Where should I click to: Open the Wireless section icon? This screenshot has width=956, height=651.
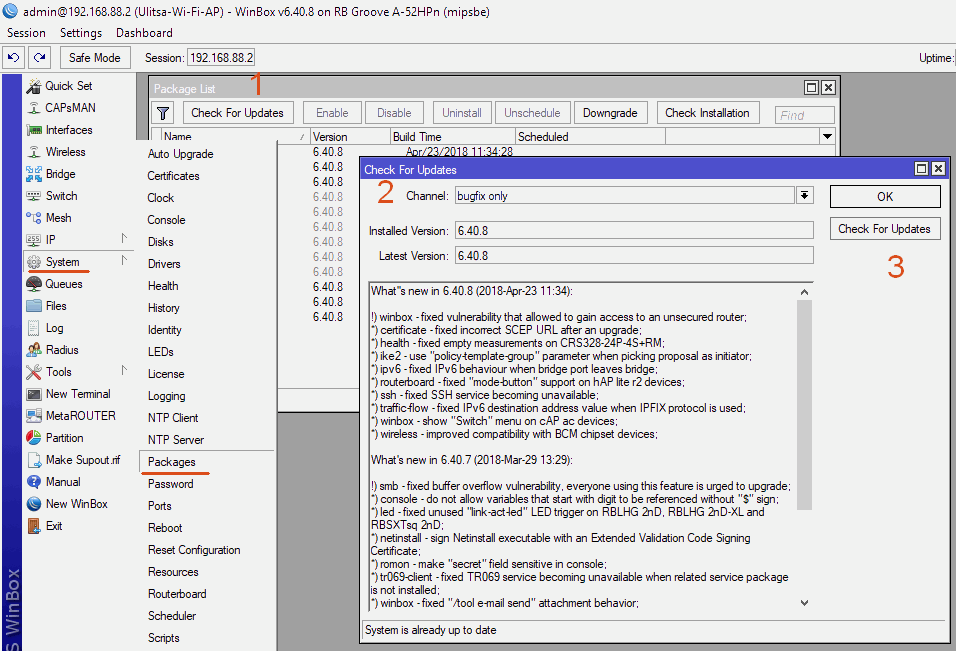click(x=33, y=152)
